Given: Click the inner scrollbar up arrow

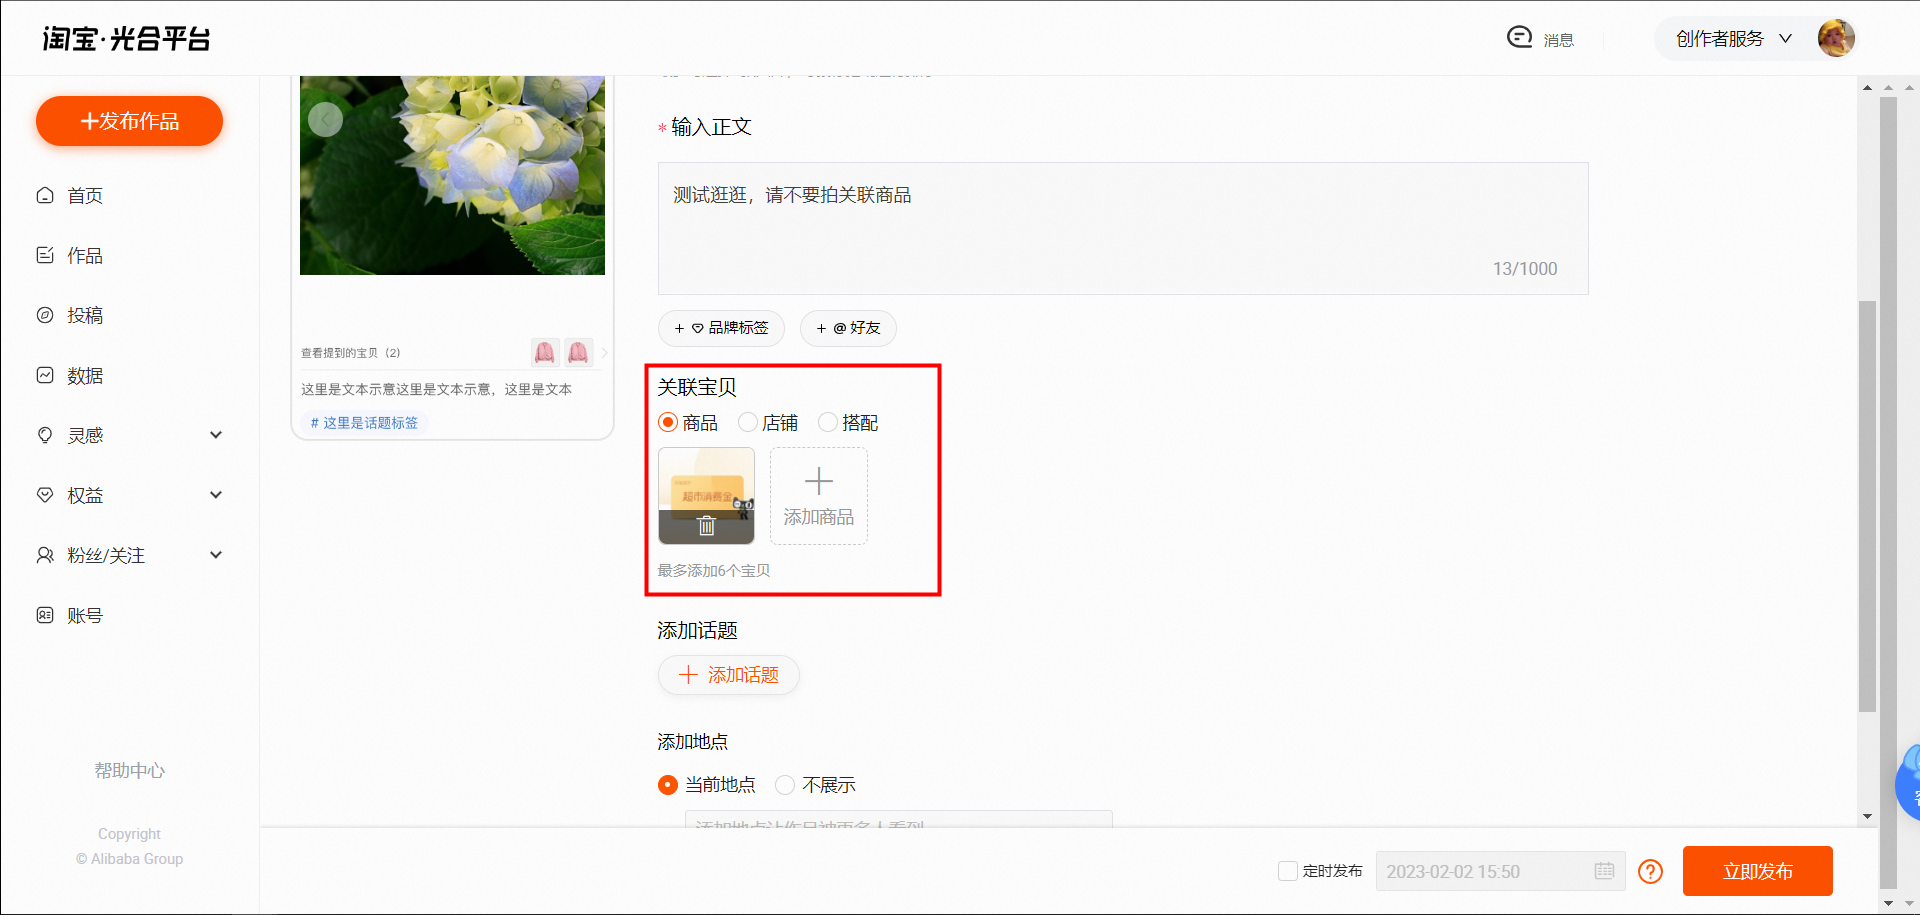Looking at the screenshot, I should (1867, 87).
